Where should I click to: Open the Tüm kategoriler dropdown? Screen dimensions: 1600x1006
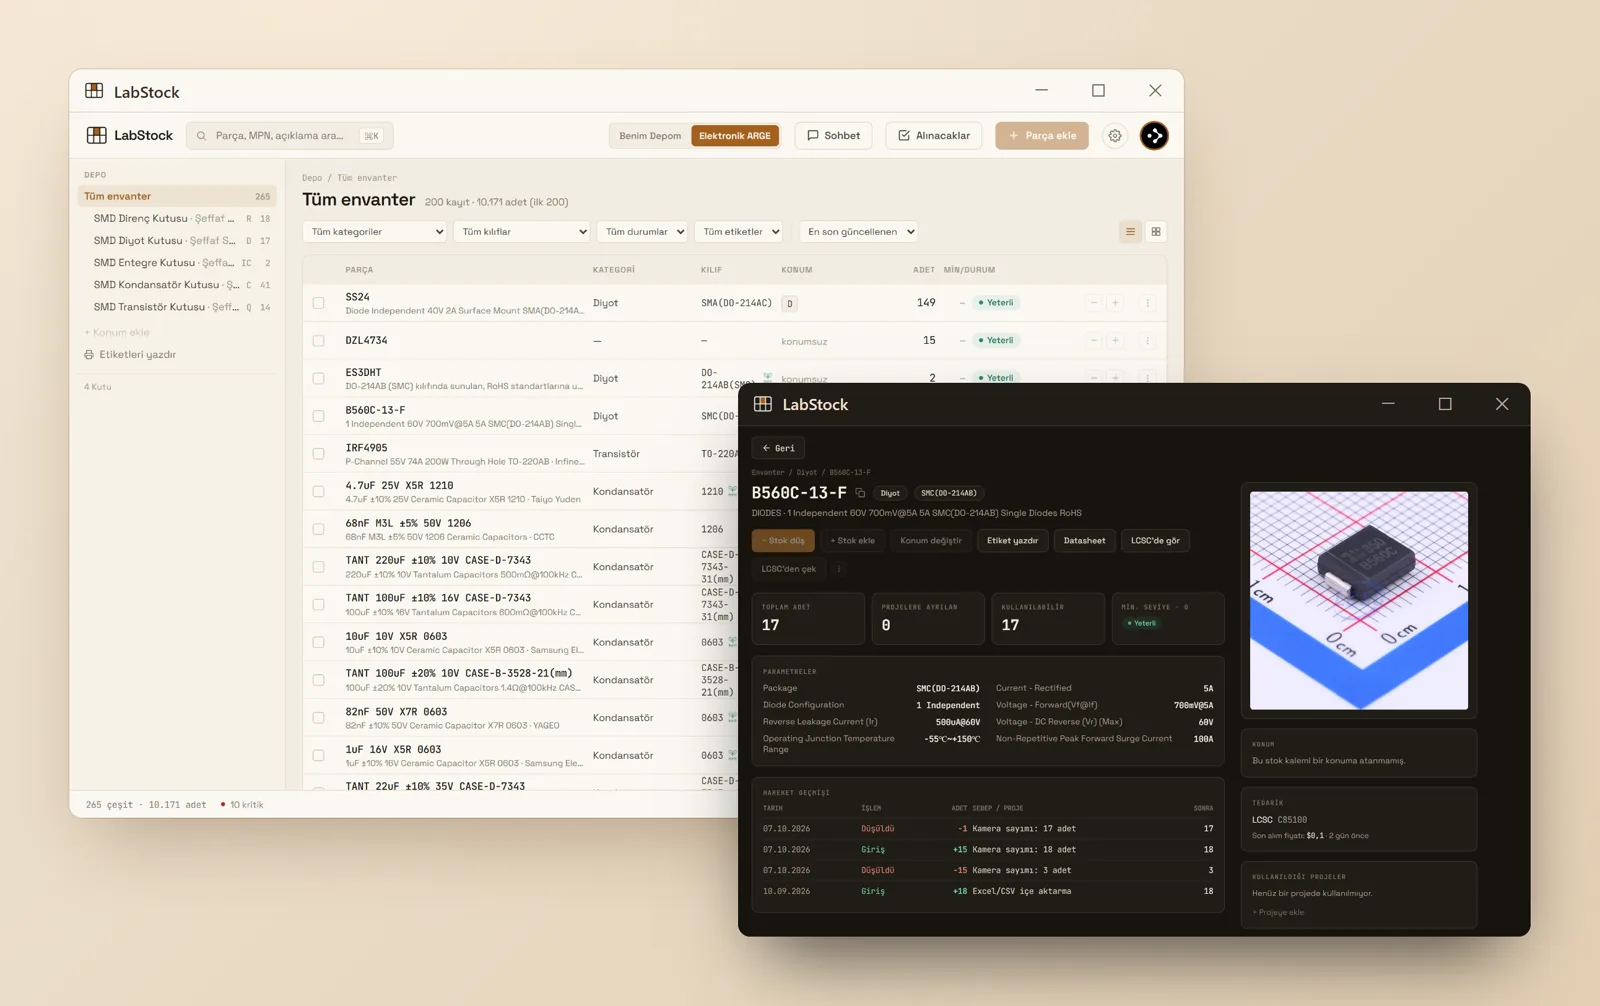tap(375, 232)
